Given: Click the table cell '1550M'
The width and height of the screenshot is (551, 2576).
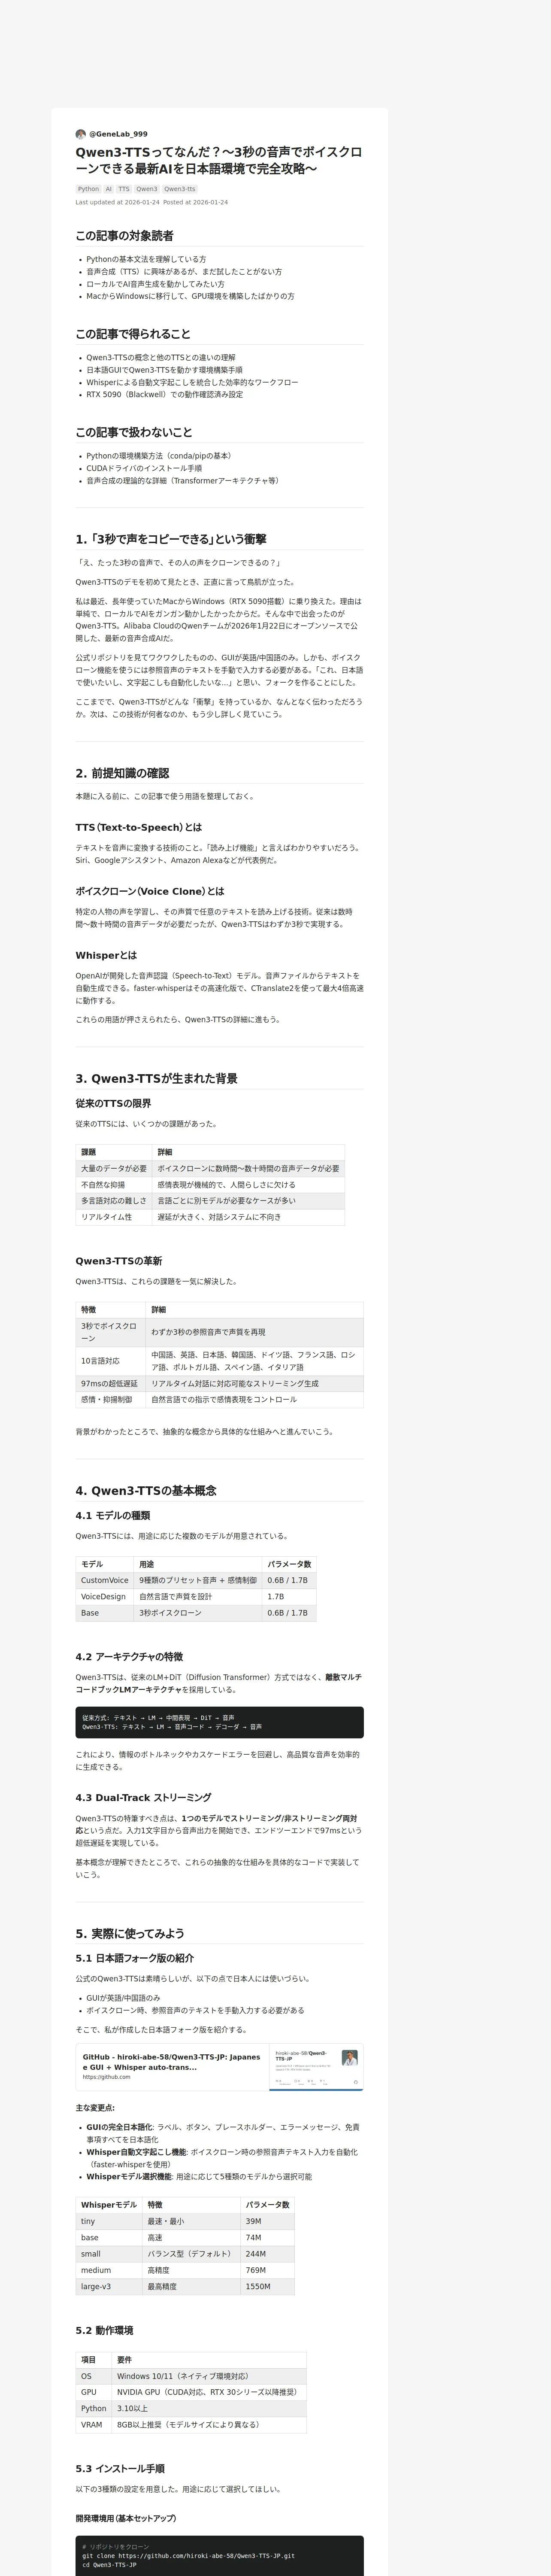Looking at the screenshot, I should [x=268, y=2286].
